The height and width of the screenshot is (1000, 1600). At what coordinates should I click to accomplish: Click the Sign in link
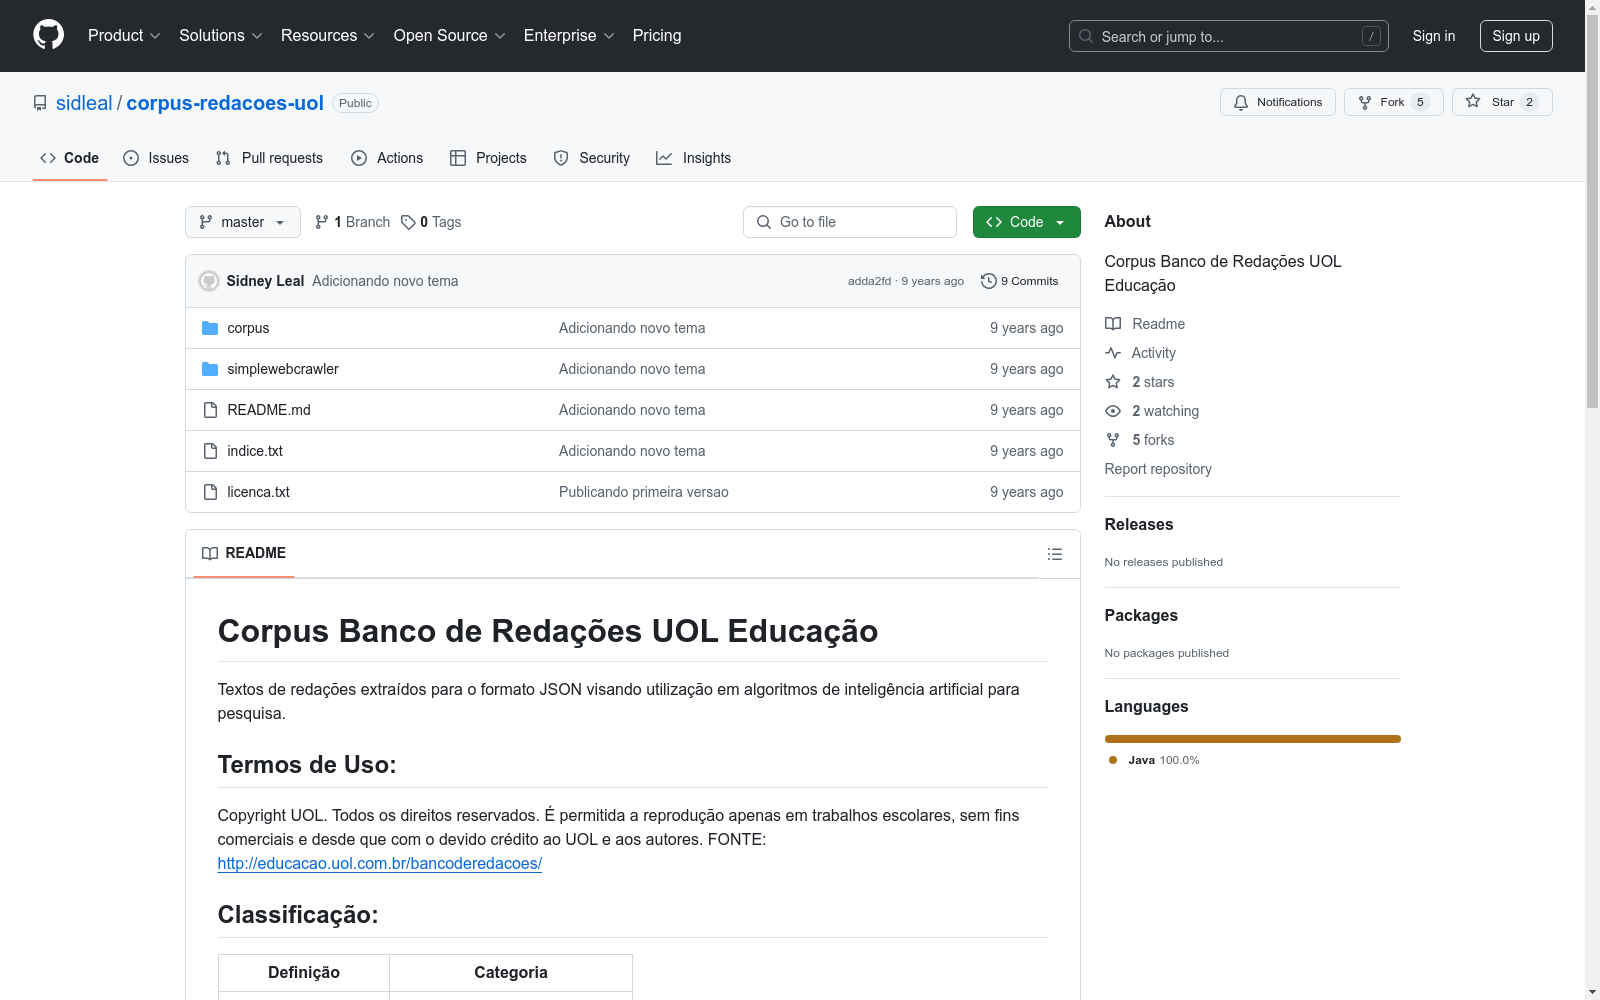pyautogui.click(x=1434, y=36)
